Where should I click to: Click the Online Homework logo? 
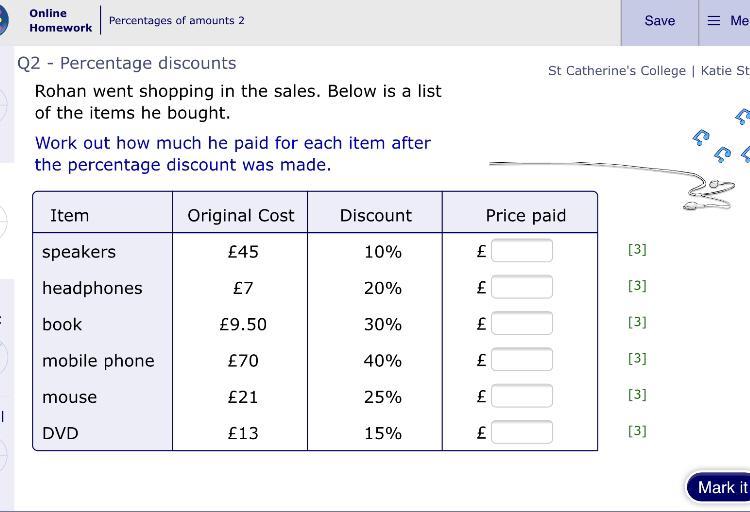(60, 21)
